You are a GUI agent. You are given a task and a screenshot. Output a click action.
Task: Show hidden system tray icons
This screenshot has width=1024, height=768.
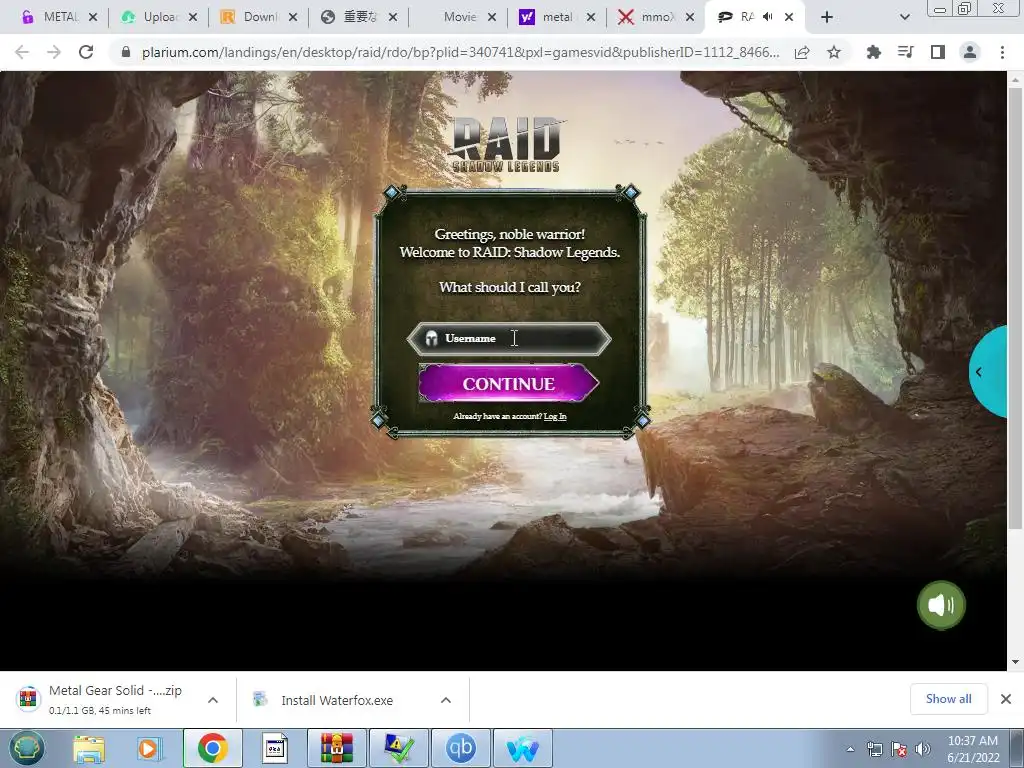click(x=850, y=749)
